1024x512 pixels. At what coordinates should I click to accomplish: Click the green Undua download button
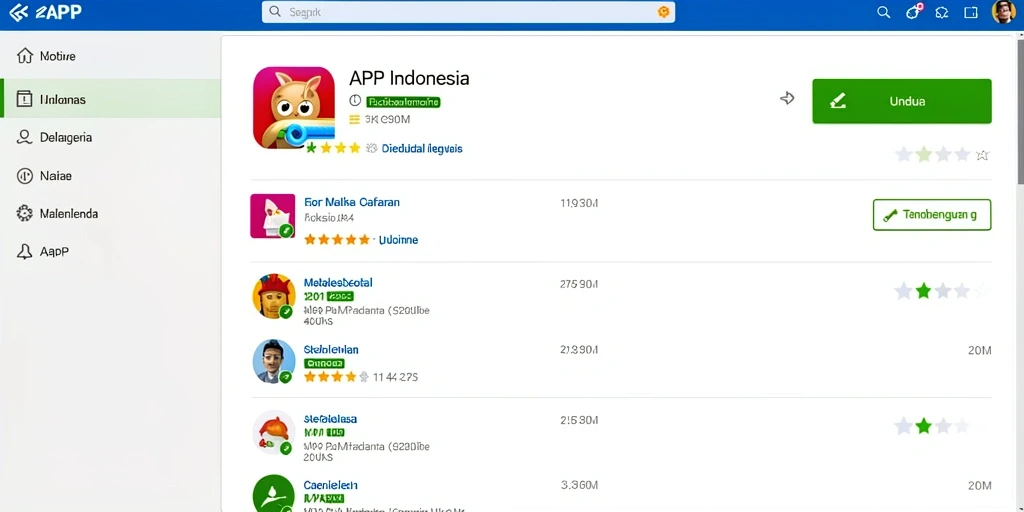[x=902, y=101]
